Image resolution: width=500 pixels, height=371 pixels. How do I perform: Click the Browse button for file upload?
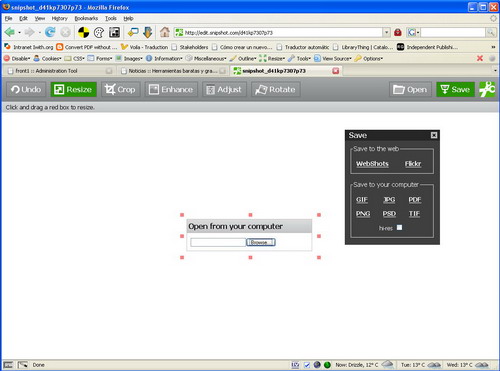[x=260, y=242]
